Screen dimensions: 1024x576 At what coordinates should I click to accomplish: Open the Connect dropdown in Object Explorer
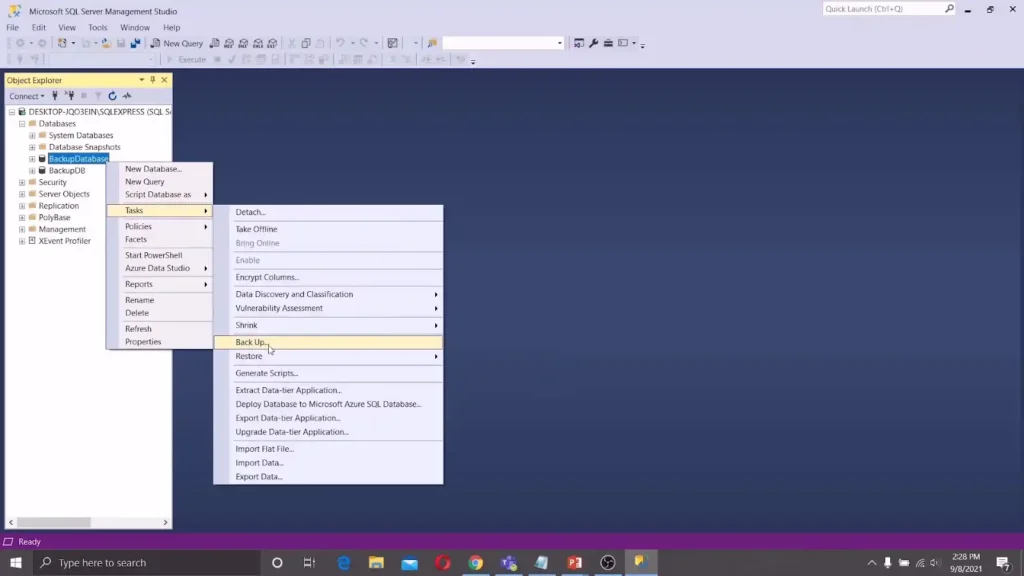click(x=27, y=96)
